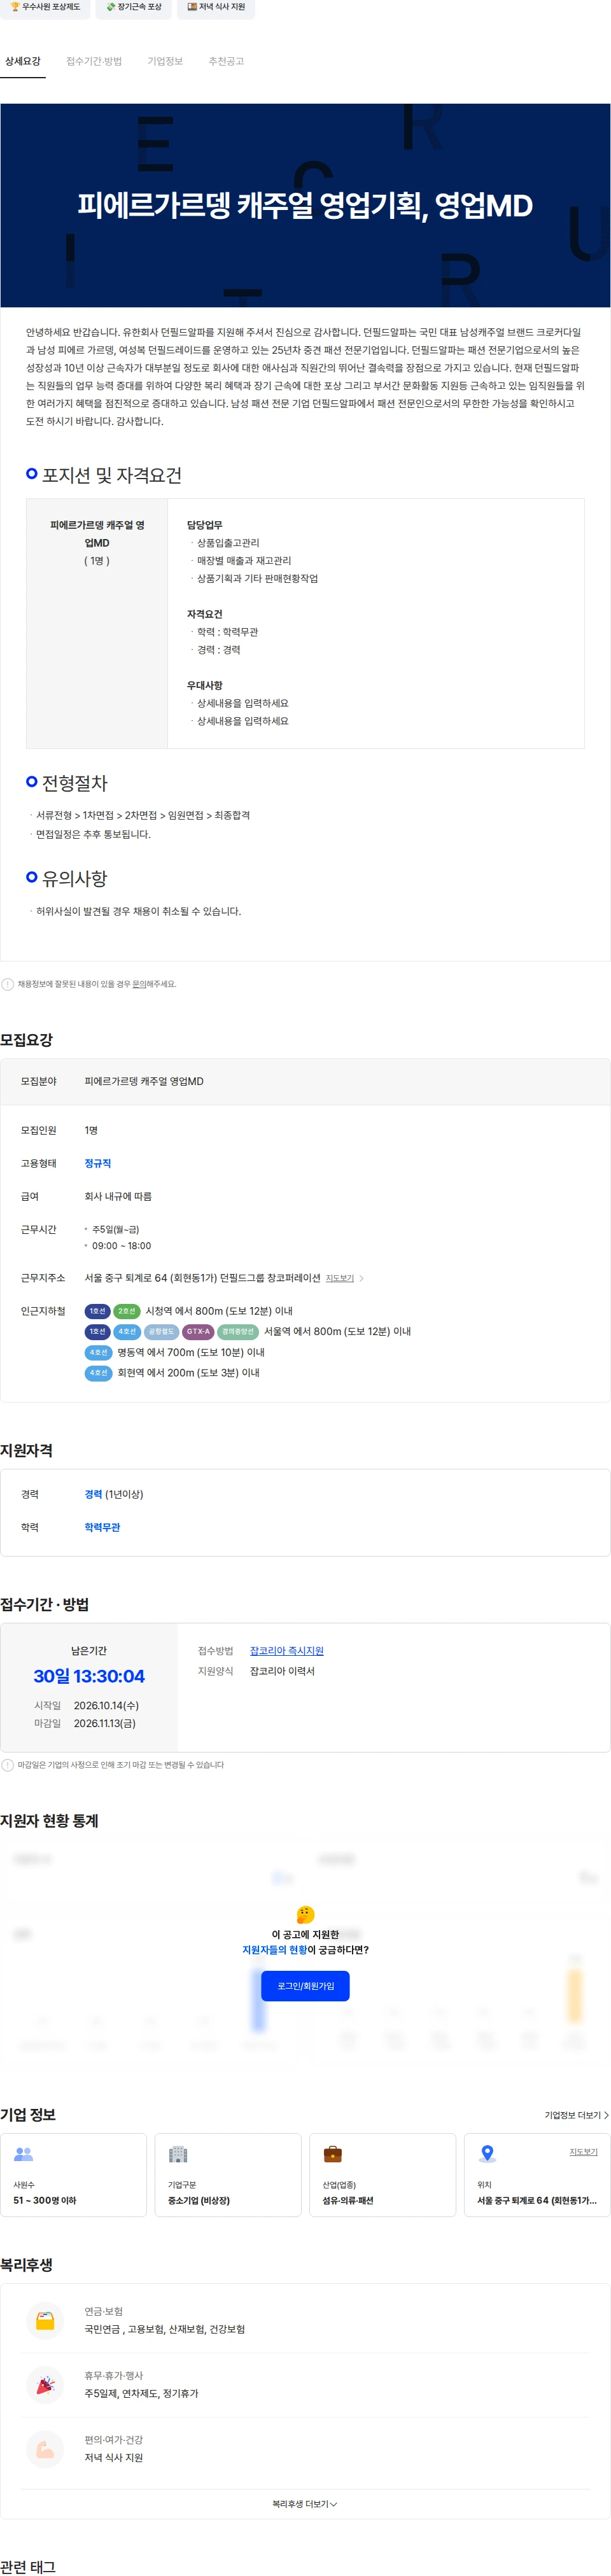The width and height of the screenshot is (611, 2576).
Task: Click the 1호선 badge in 시청역 row
Action: coord(97,1311)
